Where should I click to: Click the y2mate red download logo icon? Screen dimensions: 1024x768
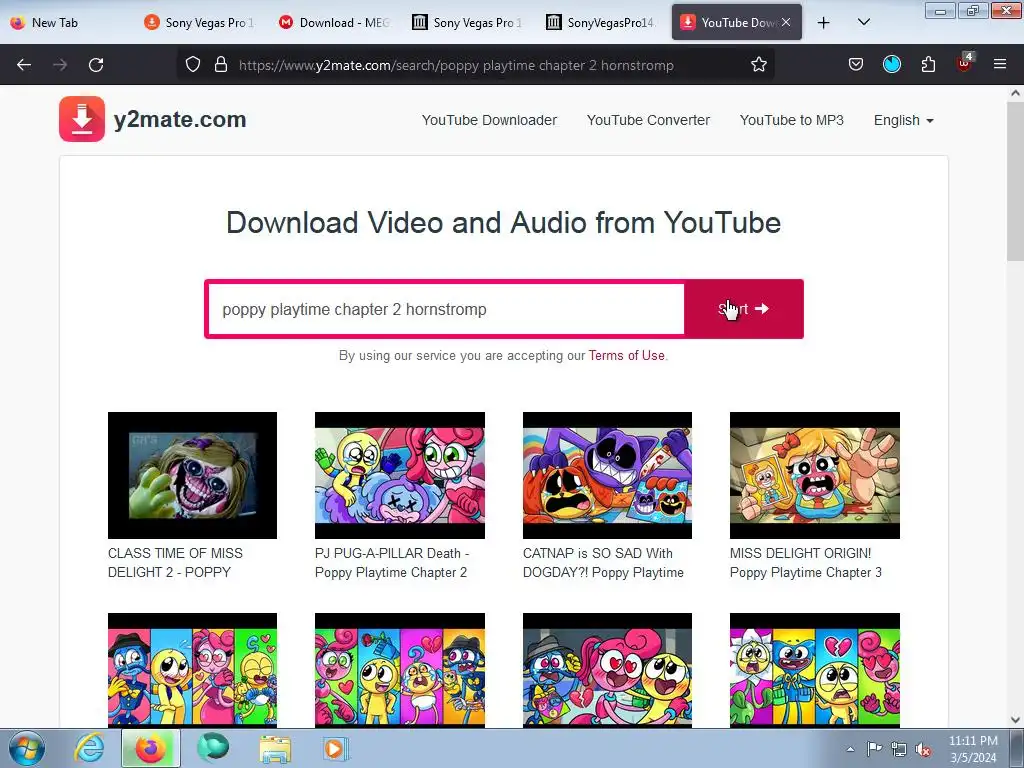pyautogui.click(x=82, y=119)
